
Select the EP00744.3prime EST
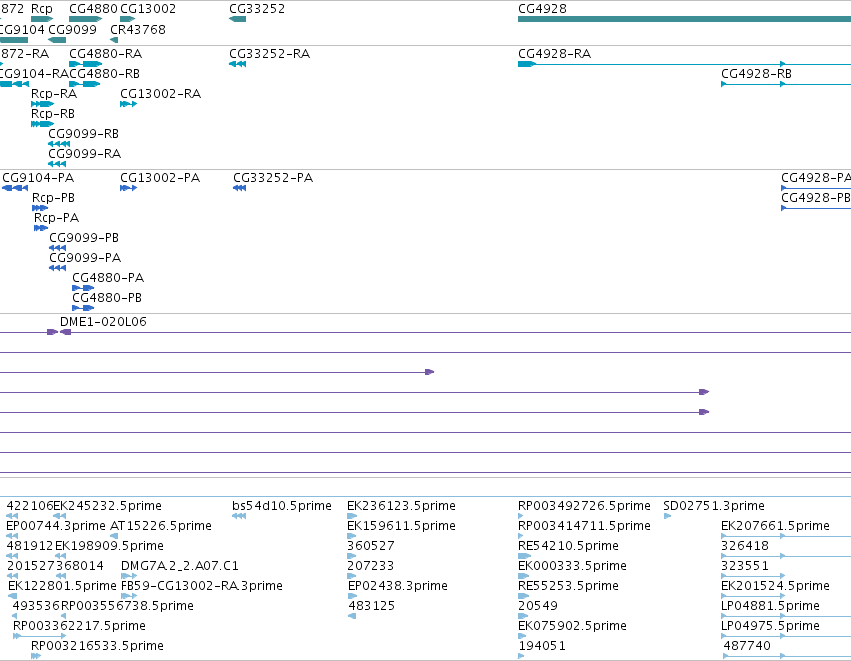pos(55,526)
